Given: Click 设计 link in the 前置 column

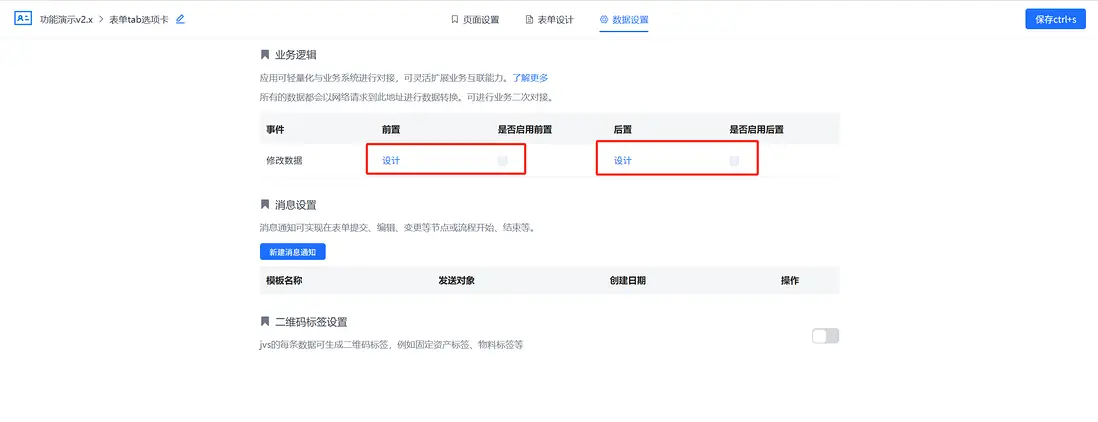Looking at the screenshot, I should 391,160.
